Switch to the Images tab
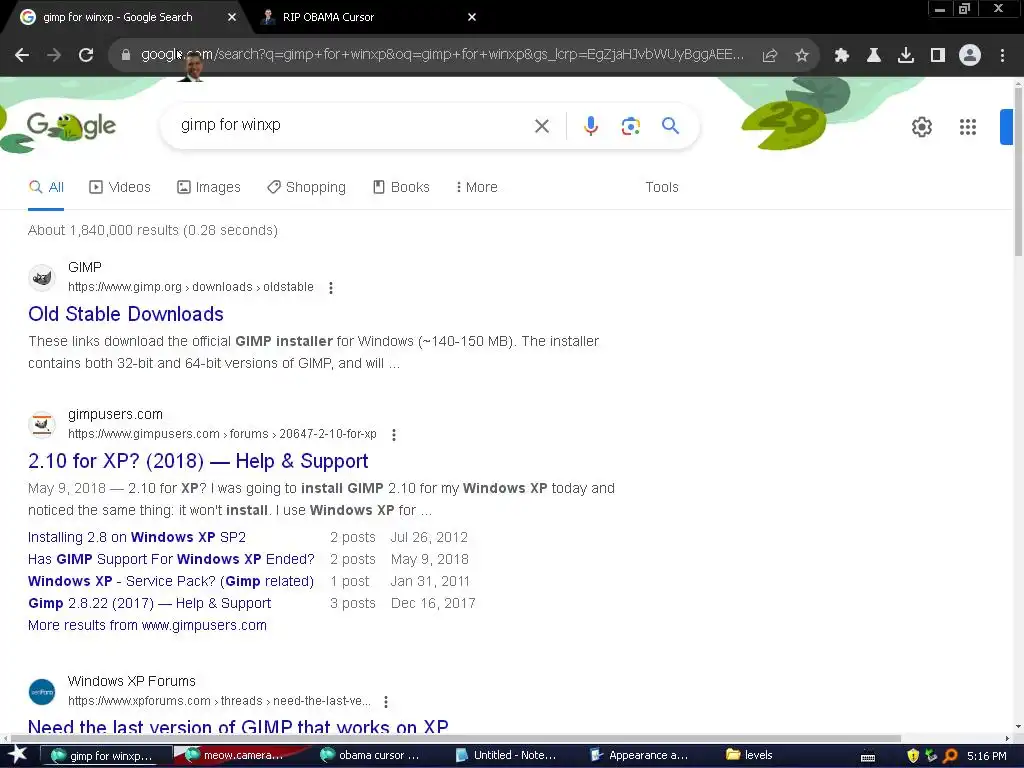The image size is (1024, 768). tap(208, 187)
